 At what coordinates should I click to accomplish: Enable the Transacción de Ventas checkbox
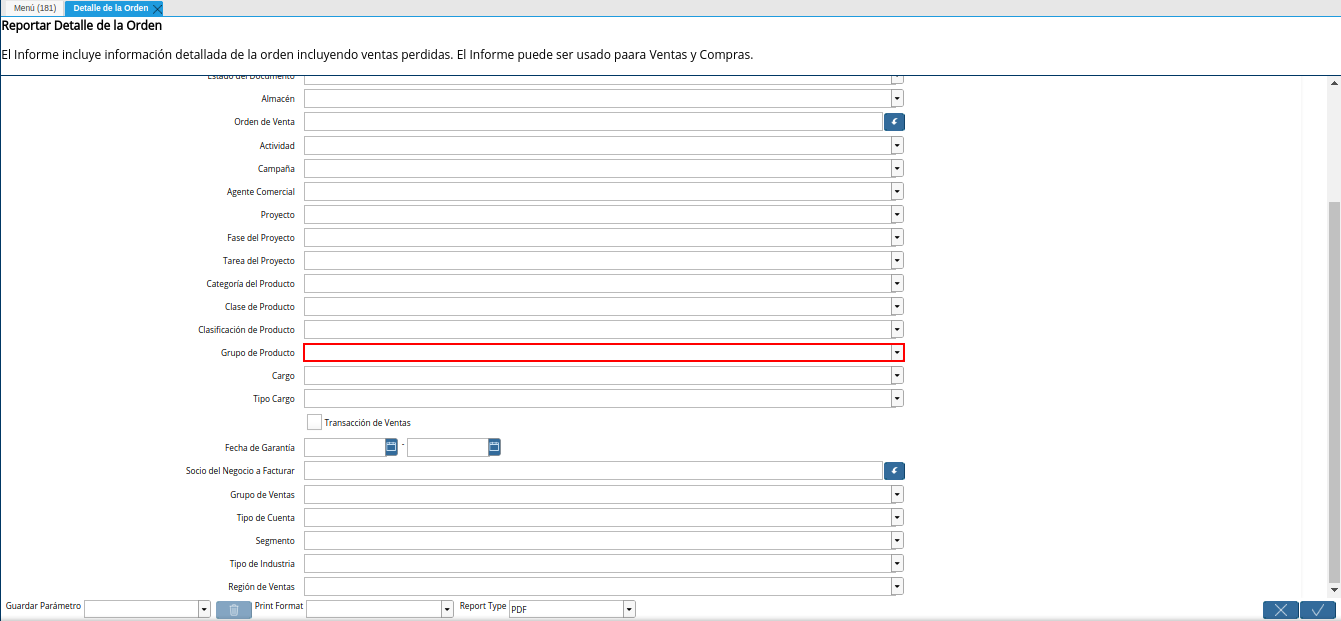314,422
